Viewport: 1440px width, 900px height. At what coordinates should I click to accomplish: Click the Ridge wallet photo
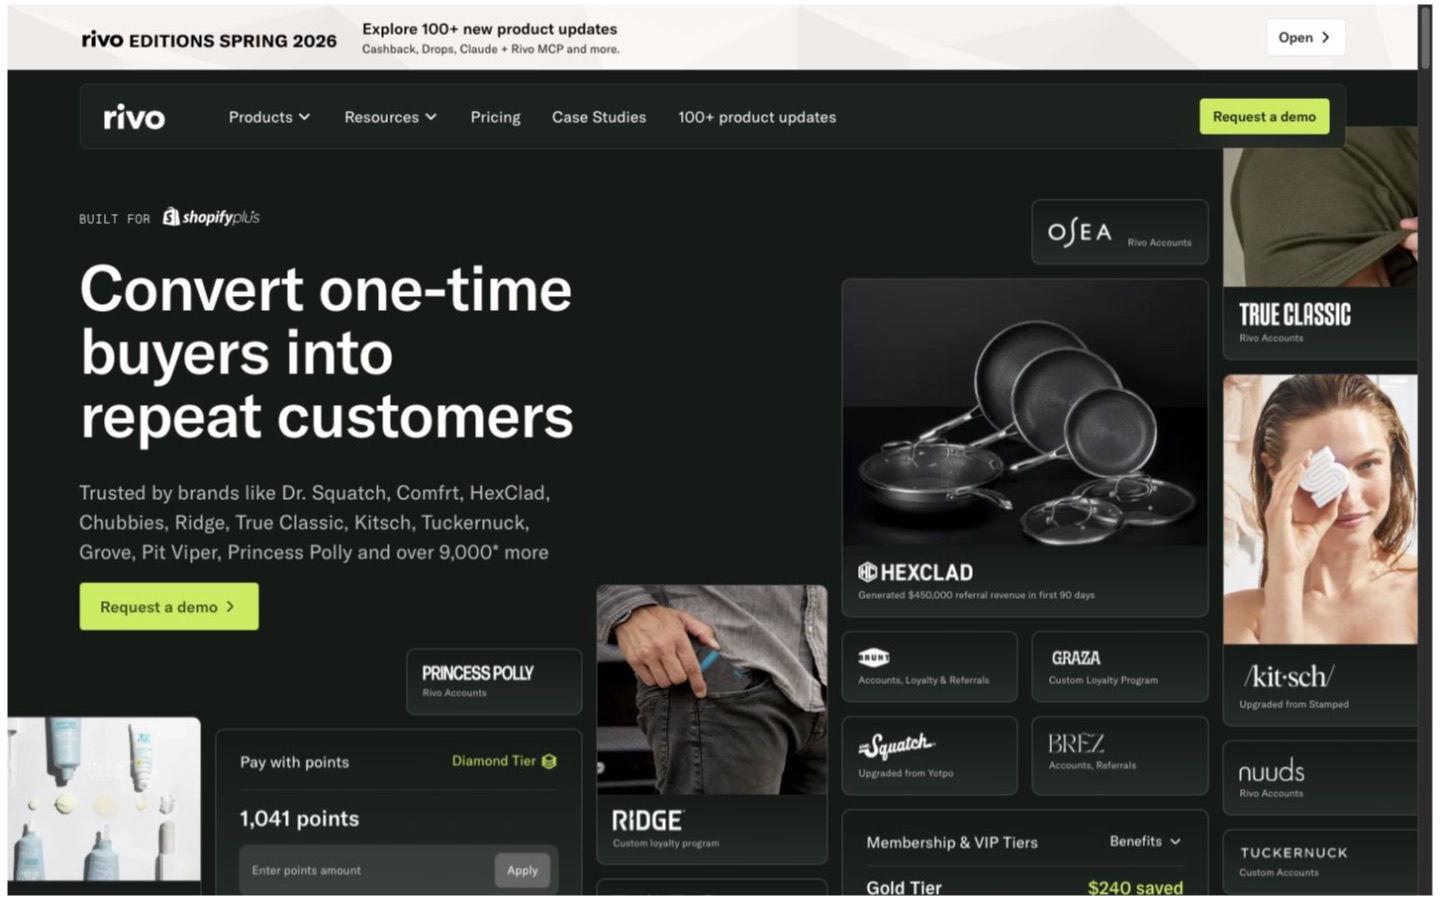(712, 690)
